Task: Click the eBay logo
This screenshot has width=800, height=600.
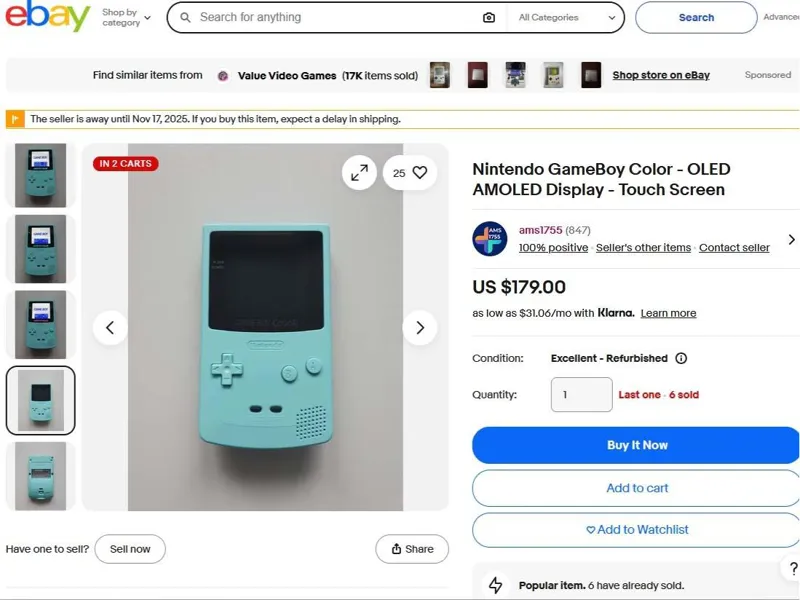Action: click(x=46, y=17)
